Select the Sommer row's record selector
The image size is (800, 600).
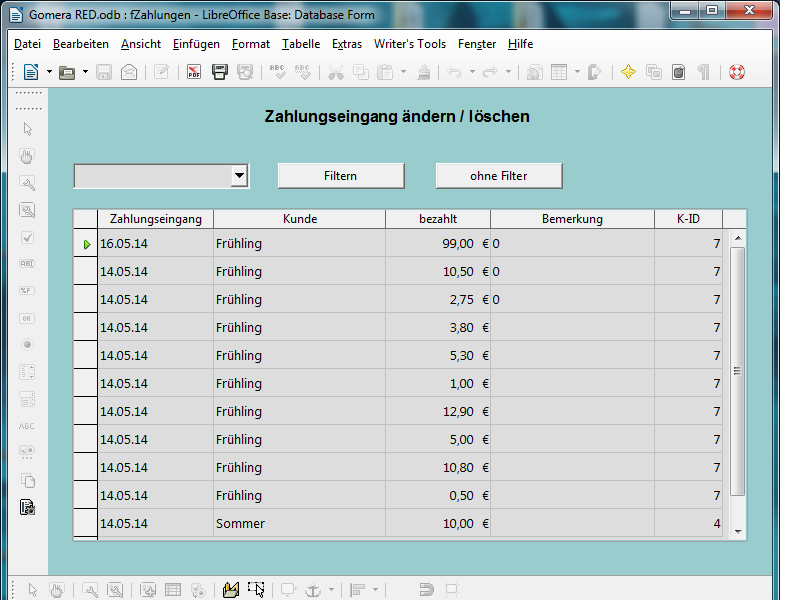coord(85,523)
